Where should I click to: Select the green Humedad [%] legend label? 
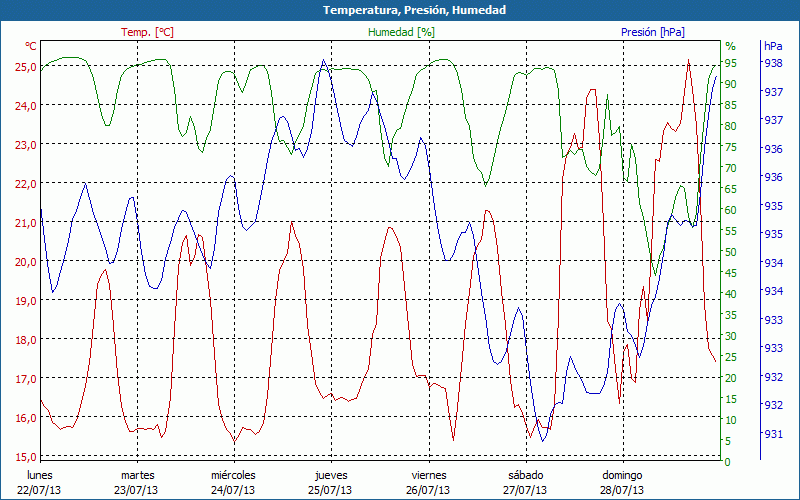pyautogui.click(x=402, y=32)
